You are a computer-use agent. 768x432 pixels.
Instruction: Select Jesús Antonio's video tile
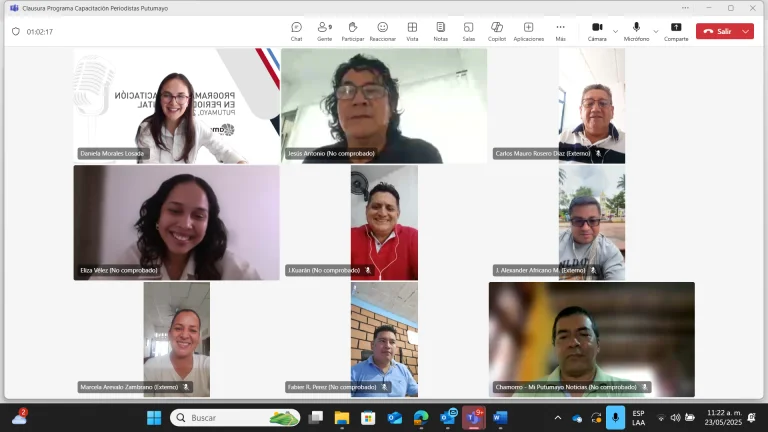tap(384, 106)
